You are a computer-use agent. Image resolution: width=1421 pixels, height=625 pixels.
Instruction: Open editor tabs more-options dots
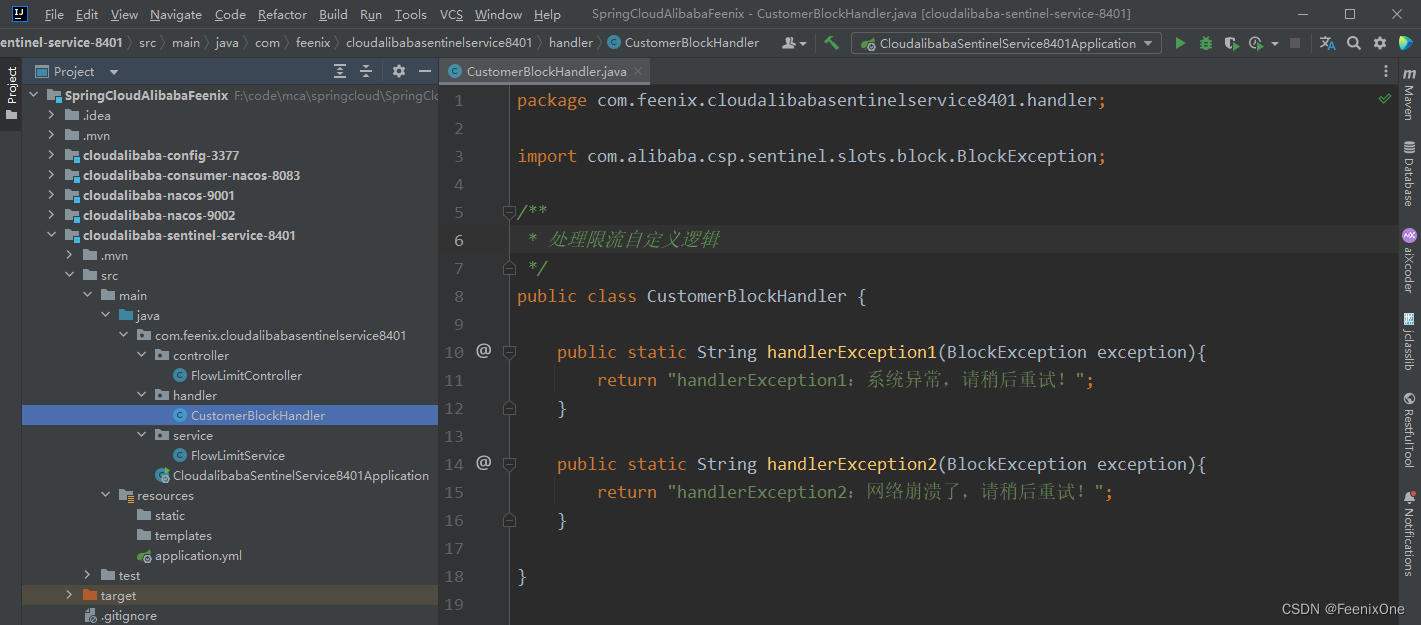tap(1385, 71)
